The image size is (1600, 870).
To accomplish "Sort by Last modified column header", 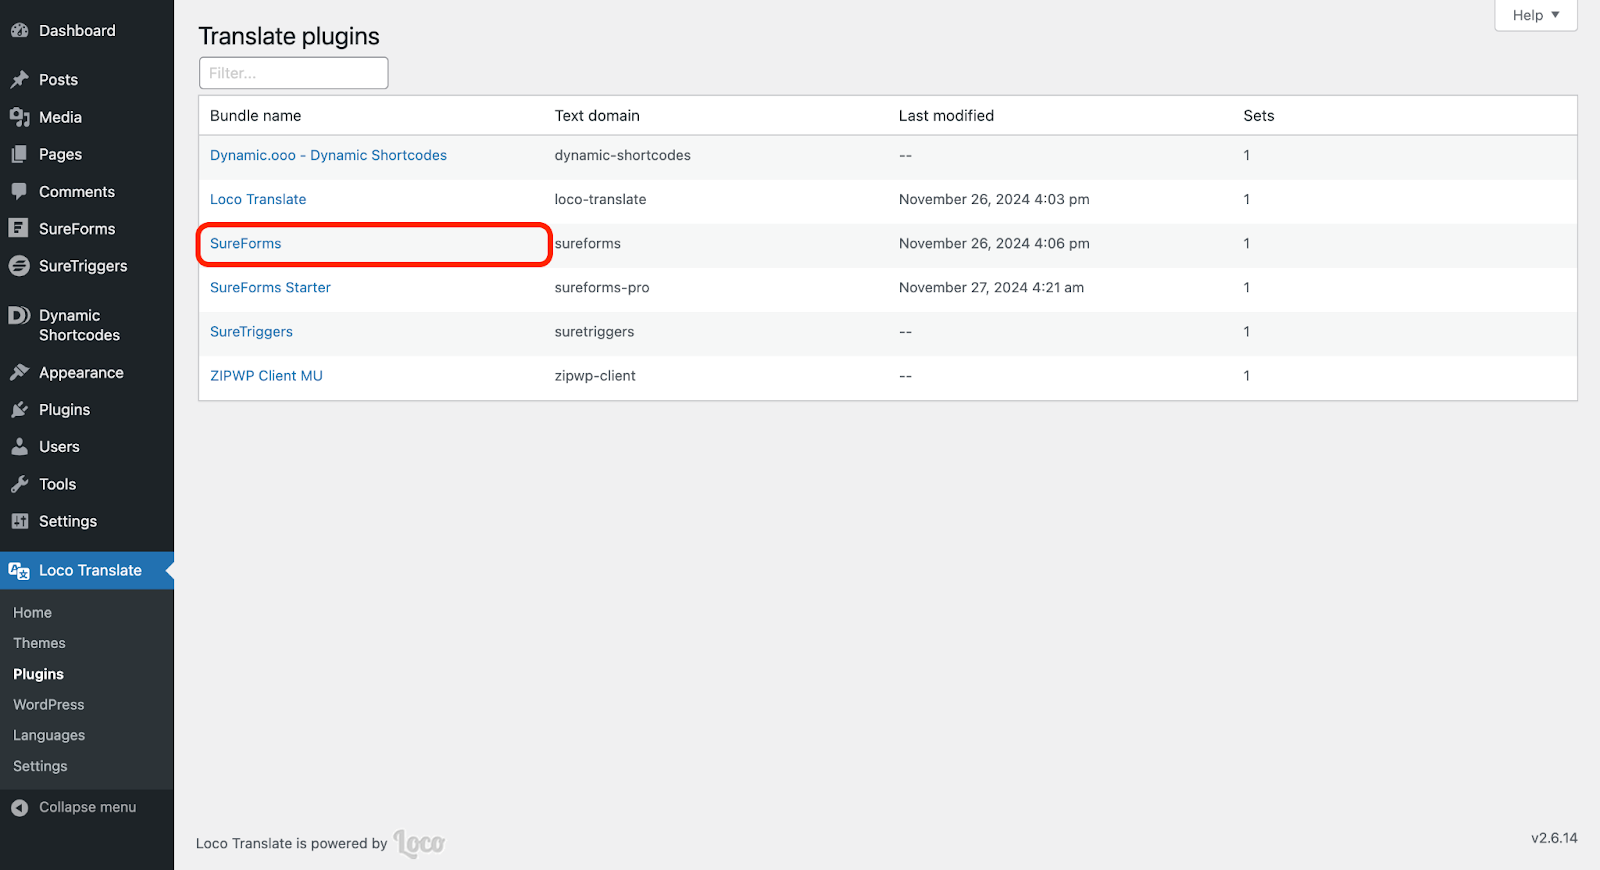I will pos(946,116).
